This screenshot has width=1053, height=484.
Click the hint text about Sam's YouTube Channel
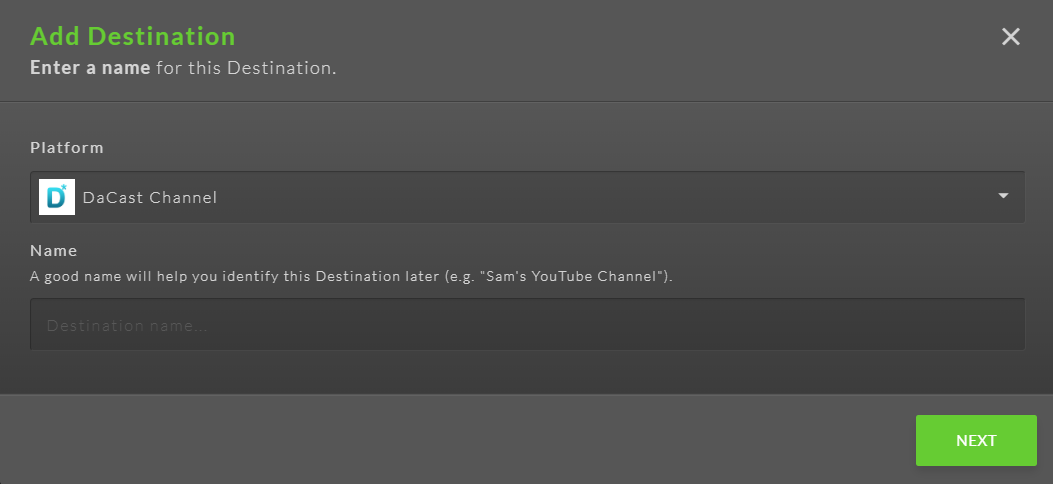(x=351, y=276)
